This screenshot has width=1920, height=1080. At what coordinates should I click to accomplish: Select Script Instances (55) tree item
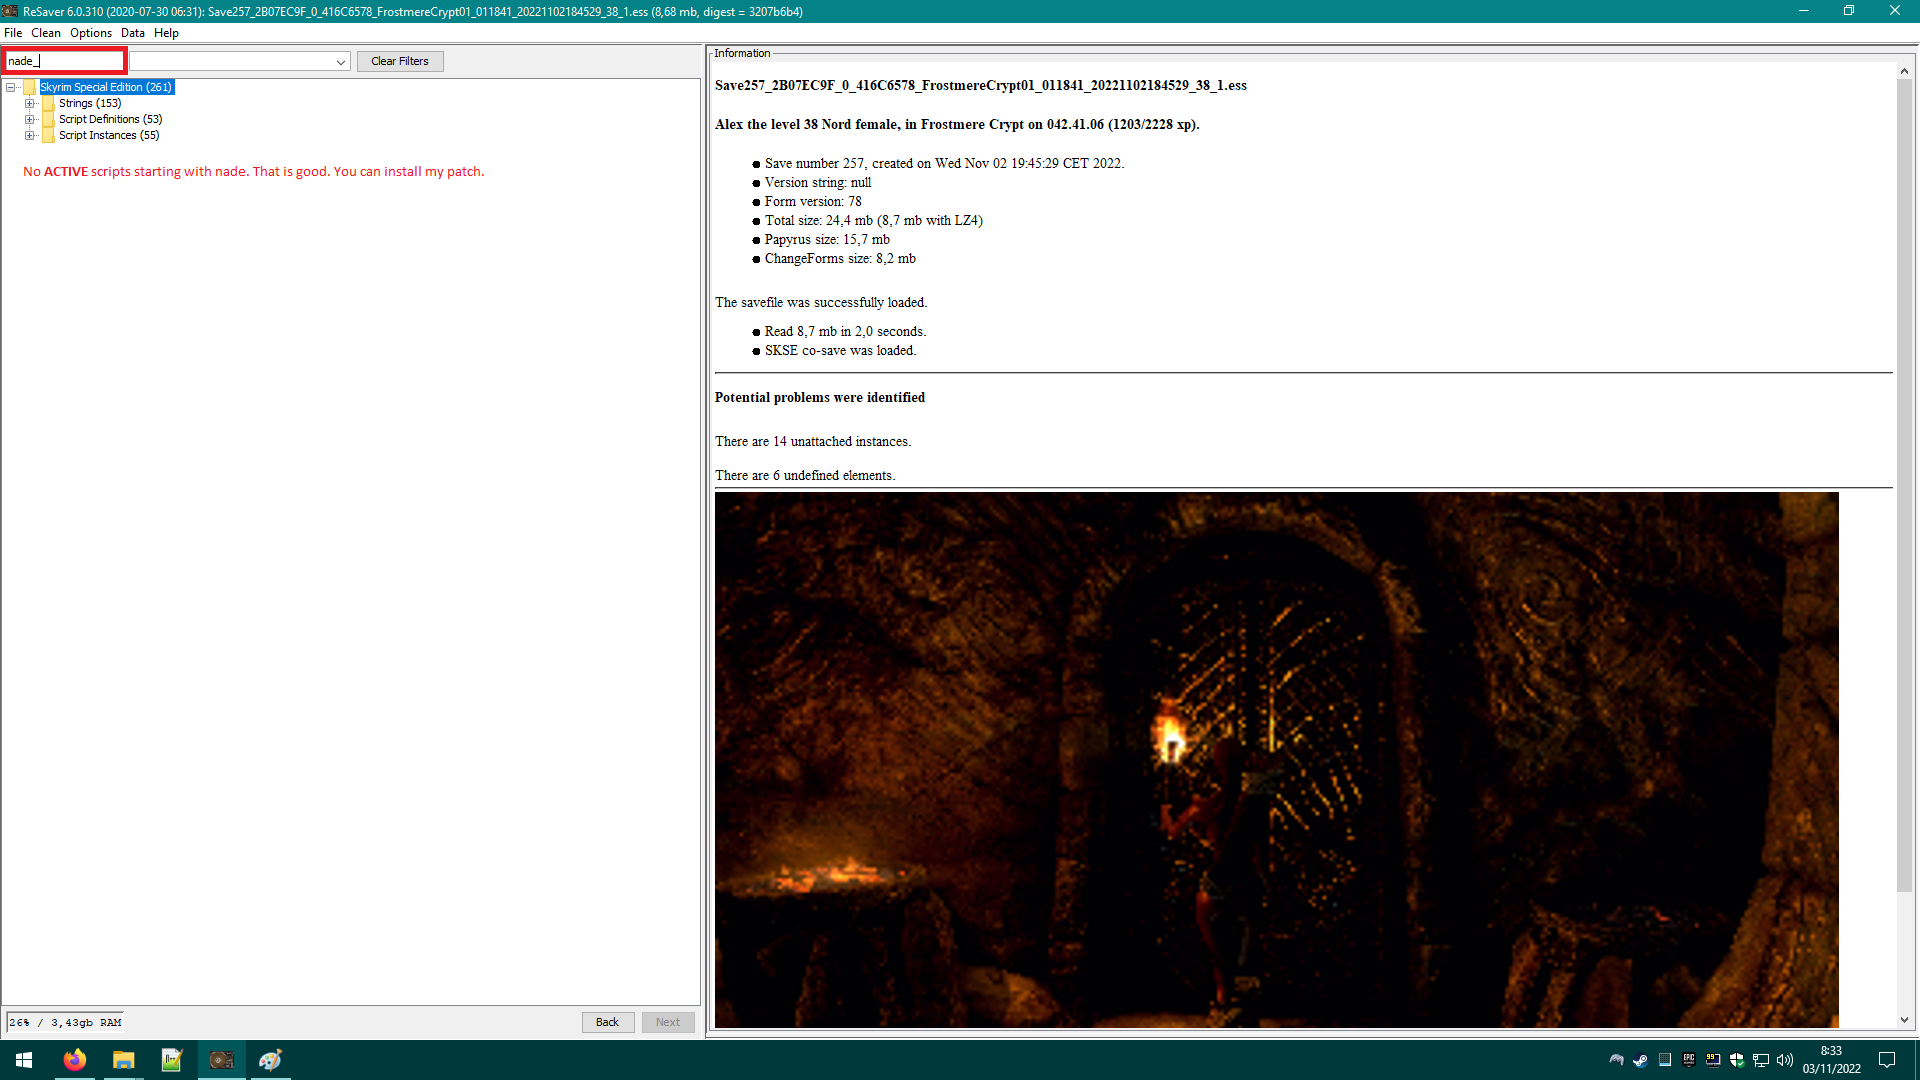109,136
